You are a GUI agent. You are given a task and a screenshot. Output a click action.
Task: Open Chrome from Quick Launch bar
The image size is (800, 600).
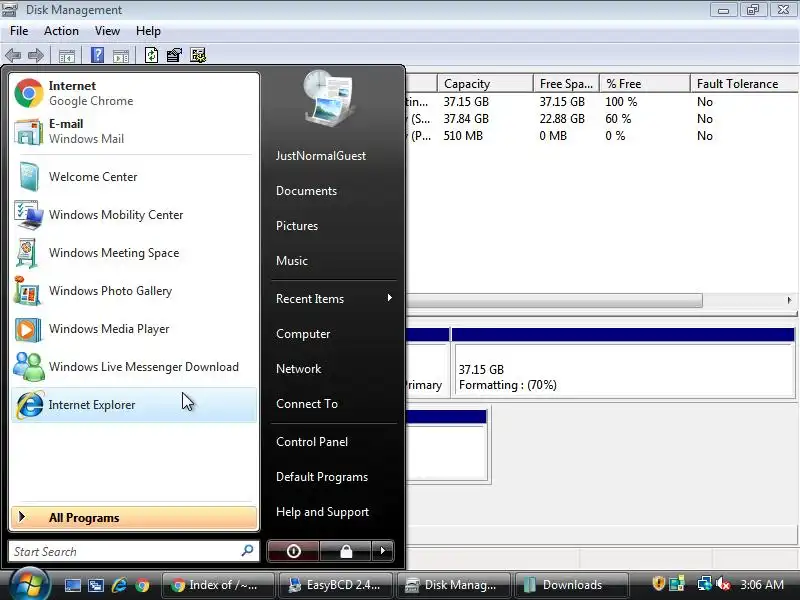[142, 585]
